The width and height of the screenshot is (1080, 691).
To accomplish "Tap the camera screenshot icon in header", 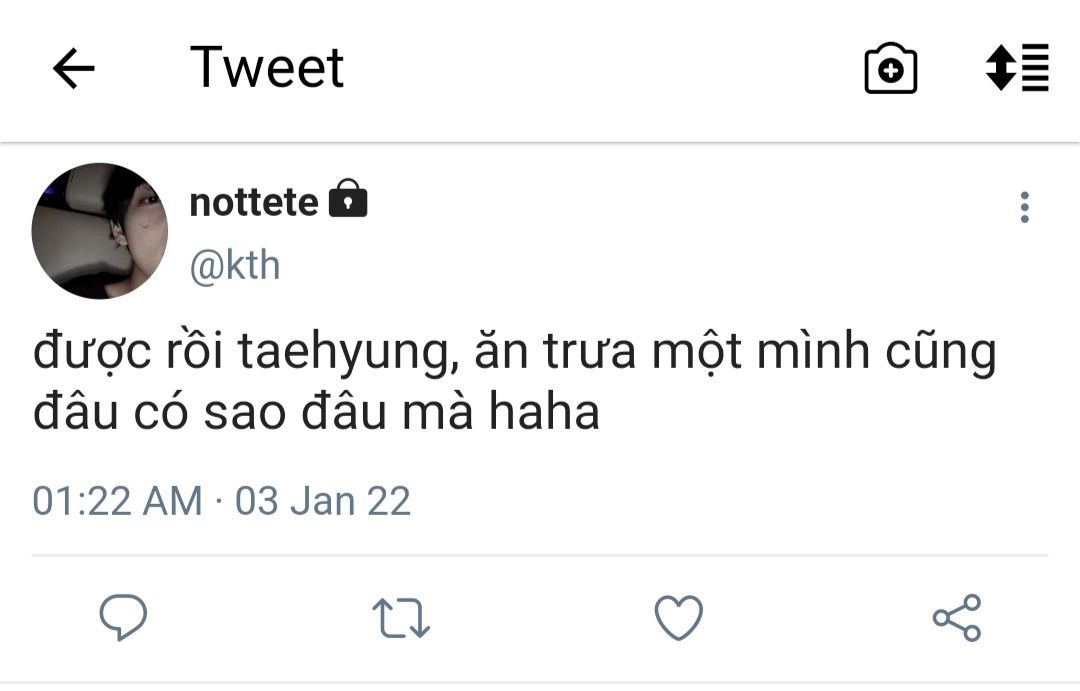I will 890,69.
